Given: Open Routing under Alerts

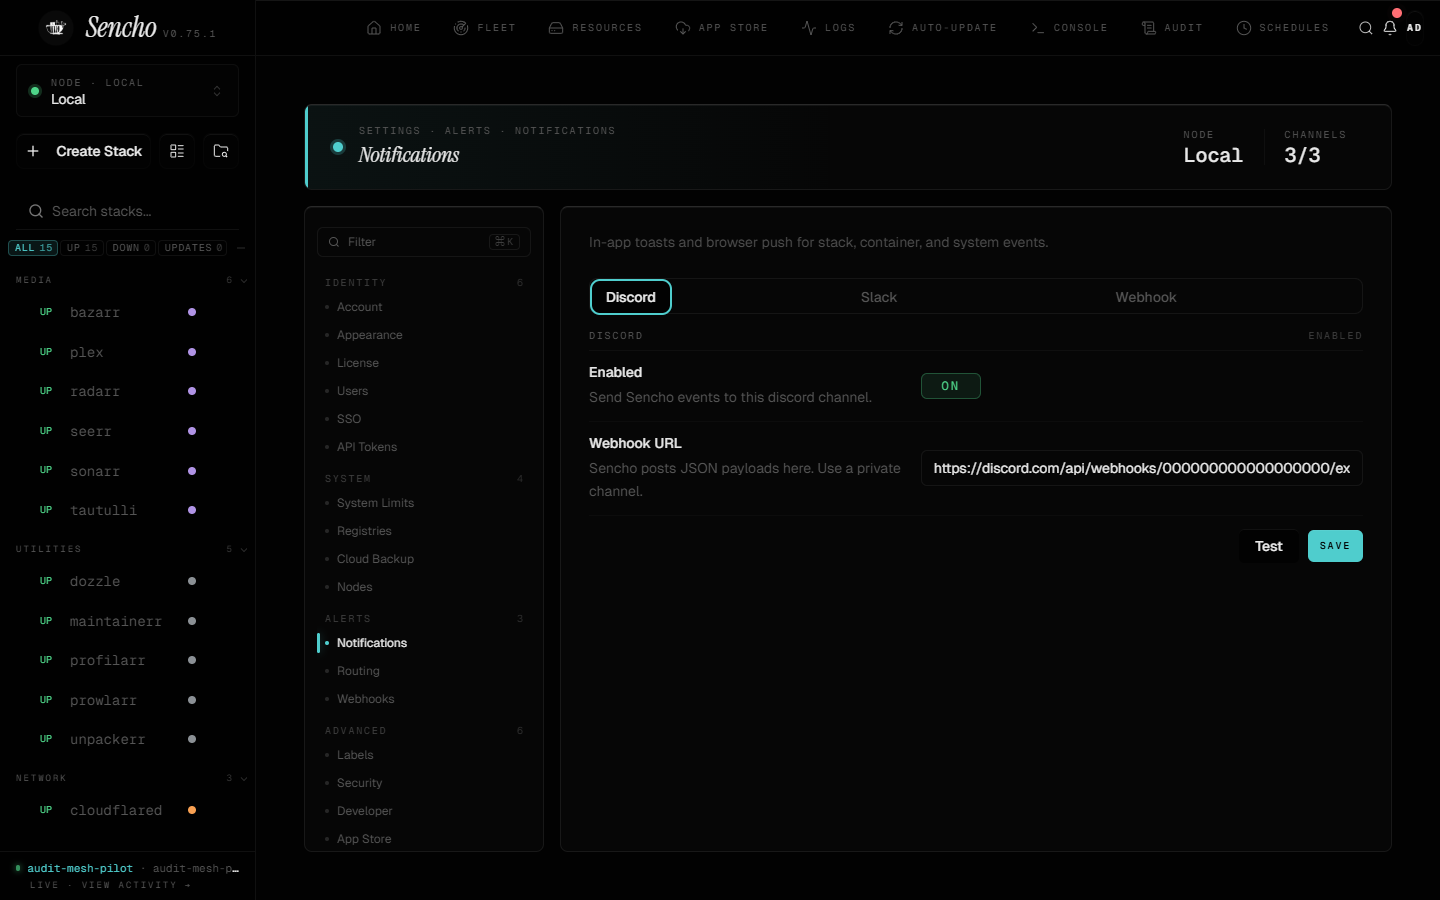Looking at the screenshot, I should click(x=358, y=671).
